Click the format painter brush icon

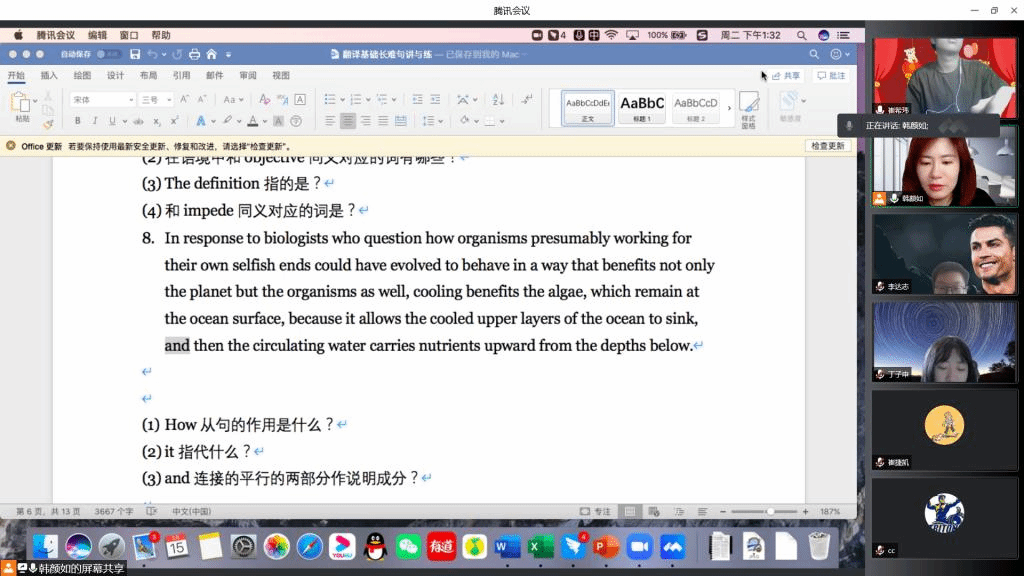48,123
